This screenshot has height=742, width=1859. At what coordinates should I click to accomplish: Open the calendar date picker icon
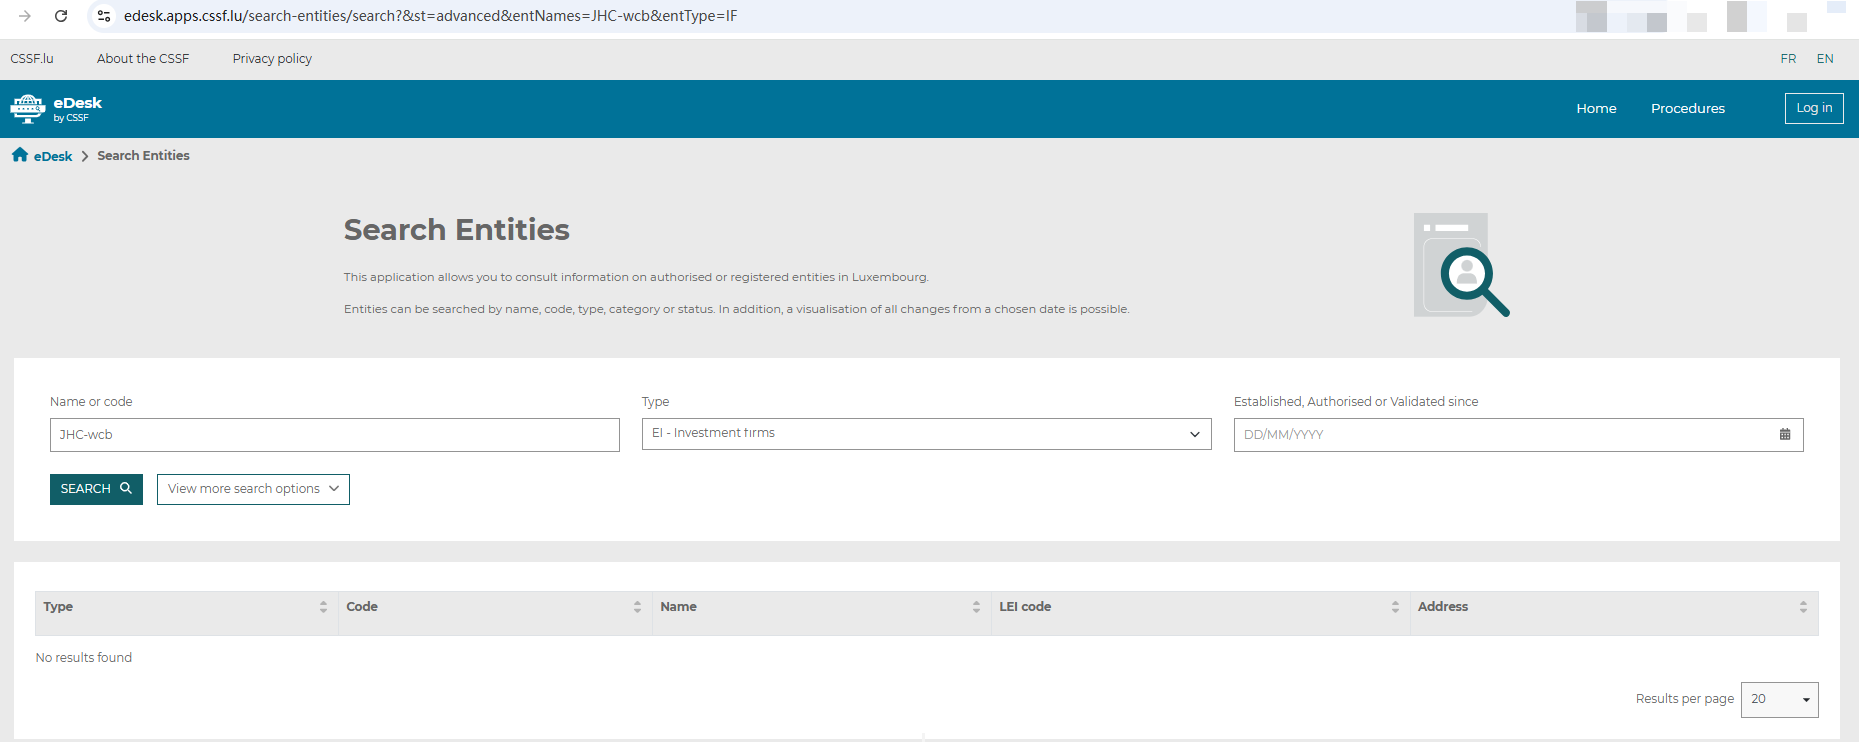(x=1785, y=434)
